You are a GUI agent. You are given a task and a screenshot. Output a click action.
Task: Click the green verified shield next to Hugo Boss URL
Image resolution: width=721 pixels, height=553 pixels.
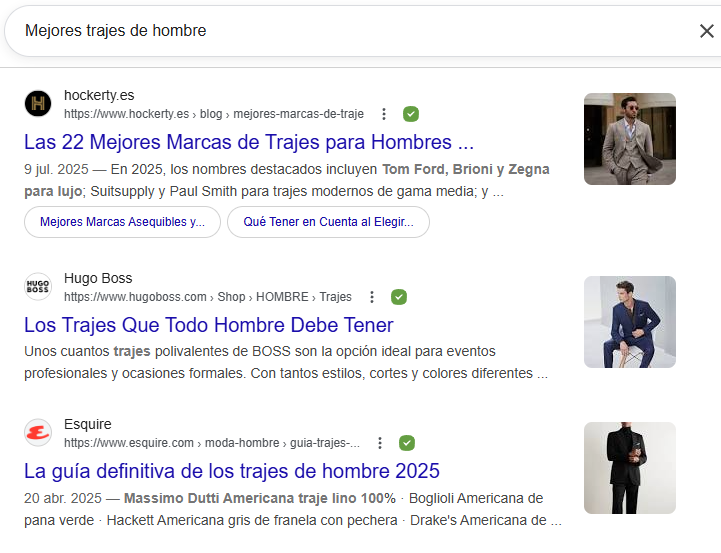[x=399, y=297]
